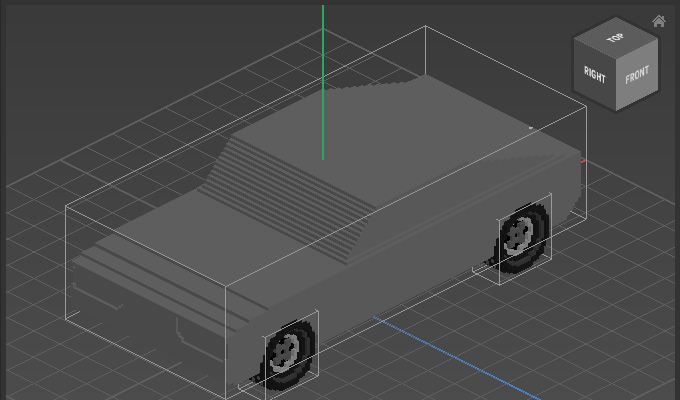Select the FRONT face of view cube

click(637, 76)
